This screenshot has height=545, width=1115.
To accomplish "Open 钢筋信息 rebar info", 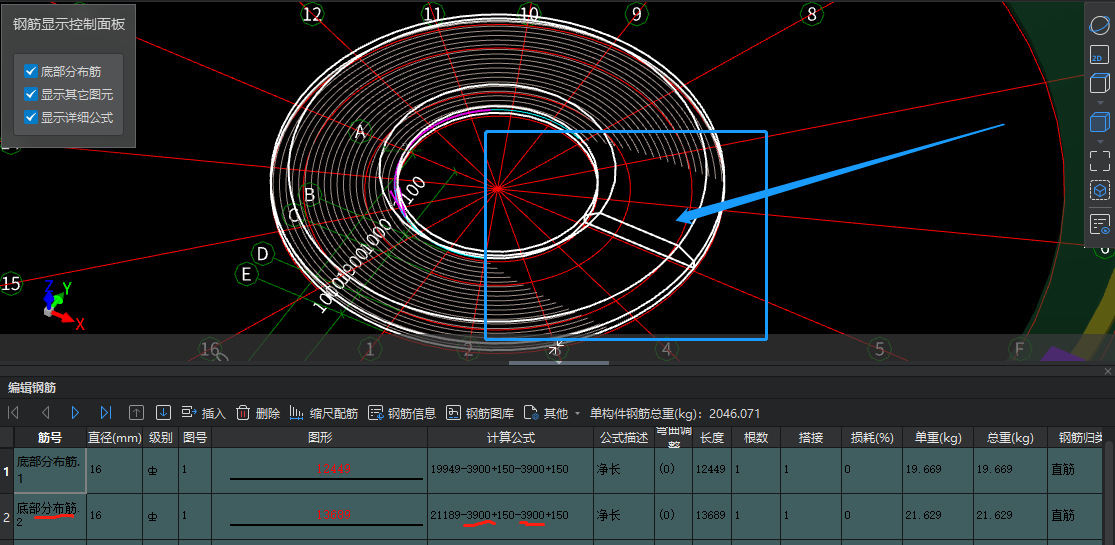I will point(402,413).
